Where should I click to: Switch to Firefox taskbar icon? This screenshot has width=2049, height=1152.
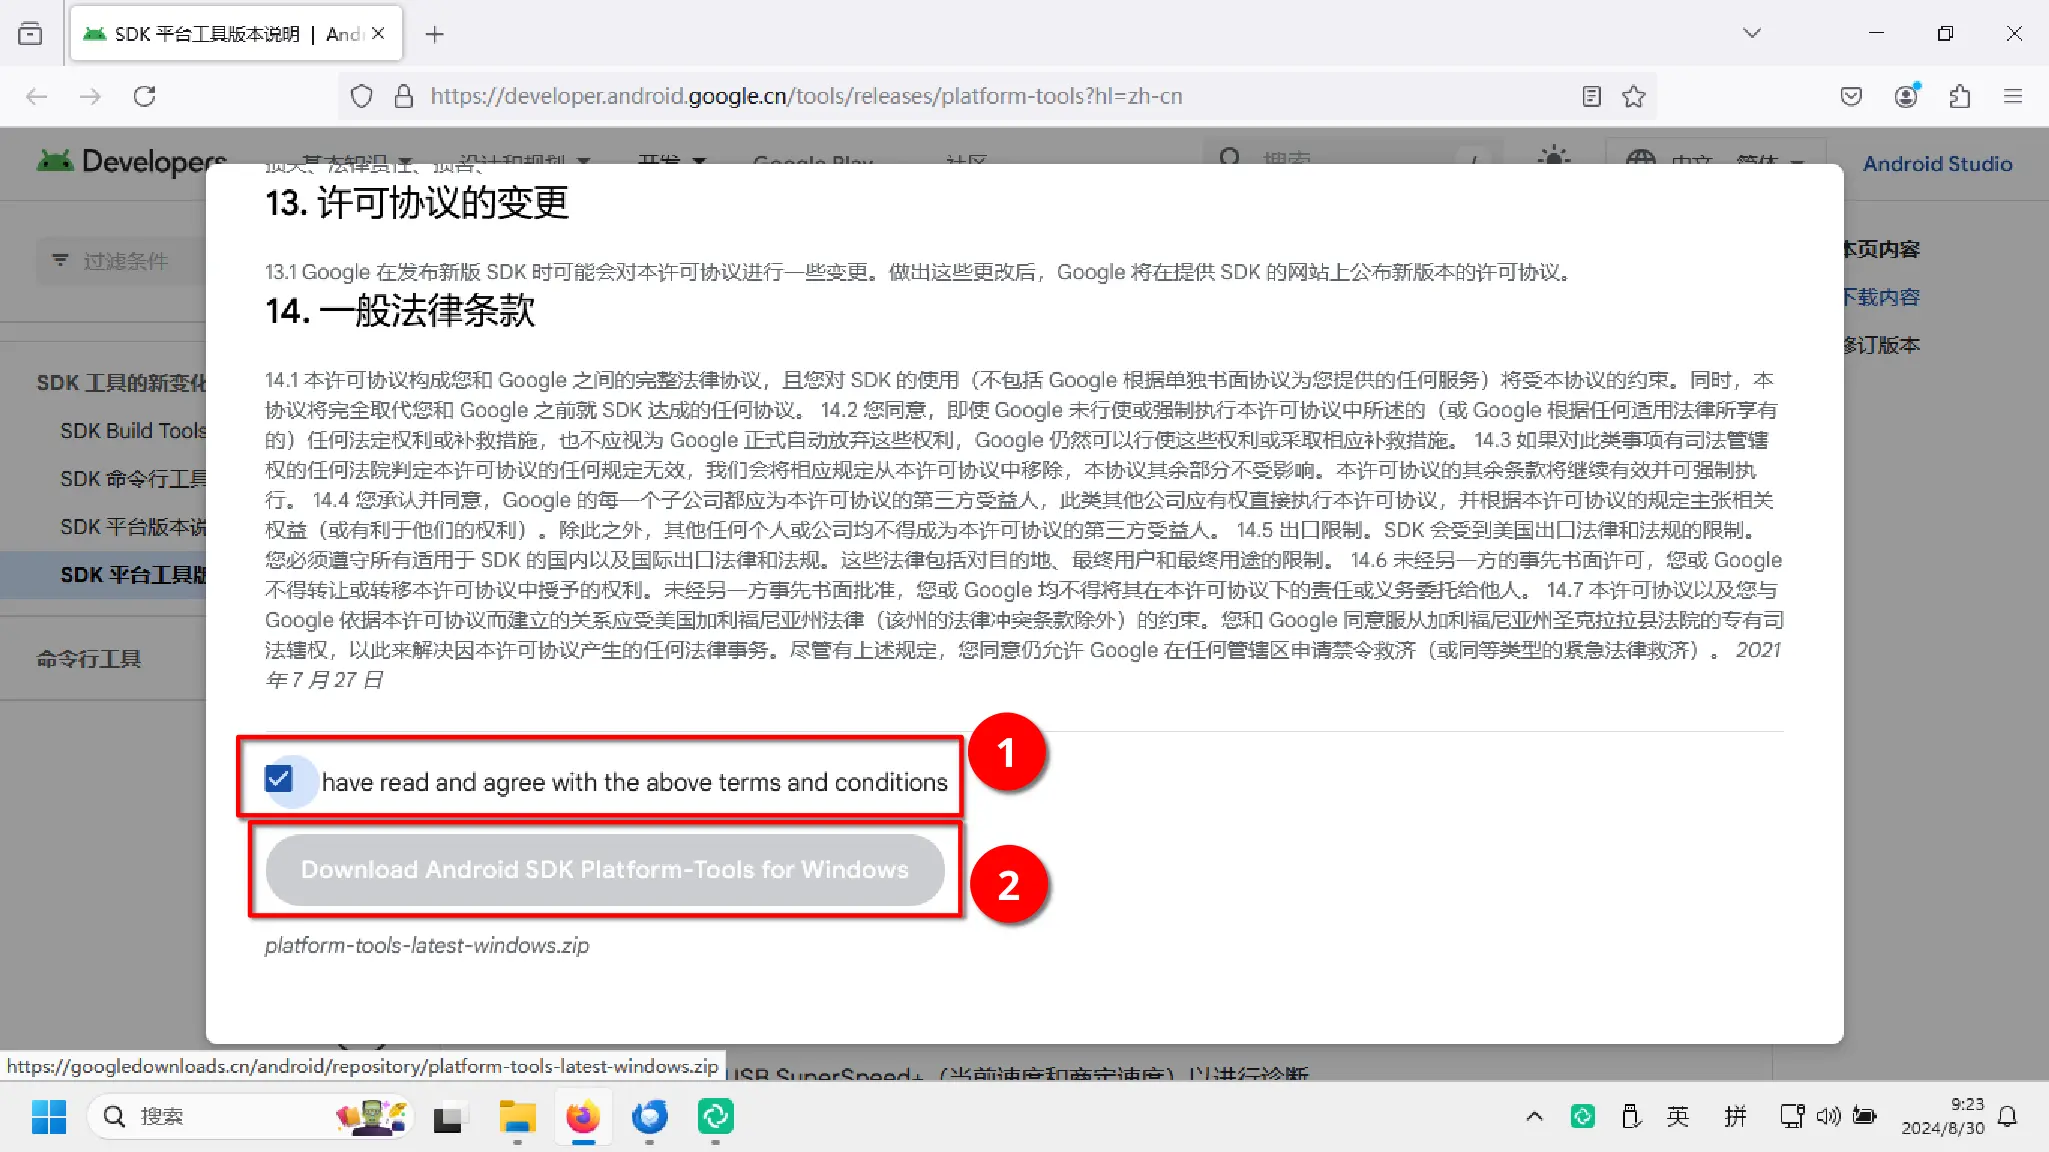pos(583,1116)
